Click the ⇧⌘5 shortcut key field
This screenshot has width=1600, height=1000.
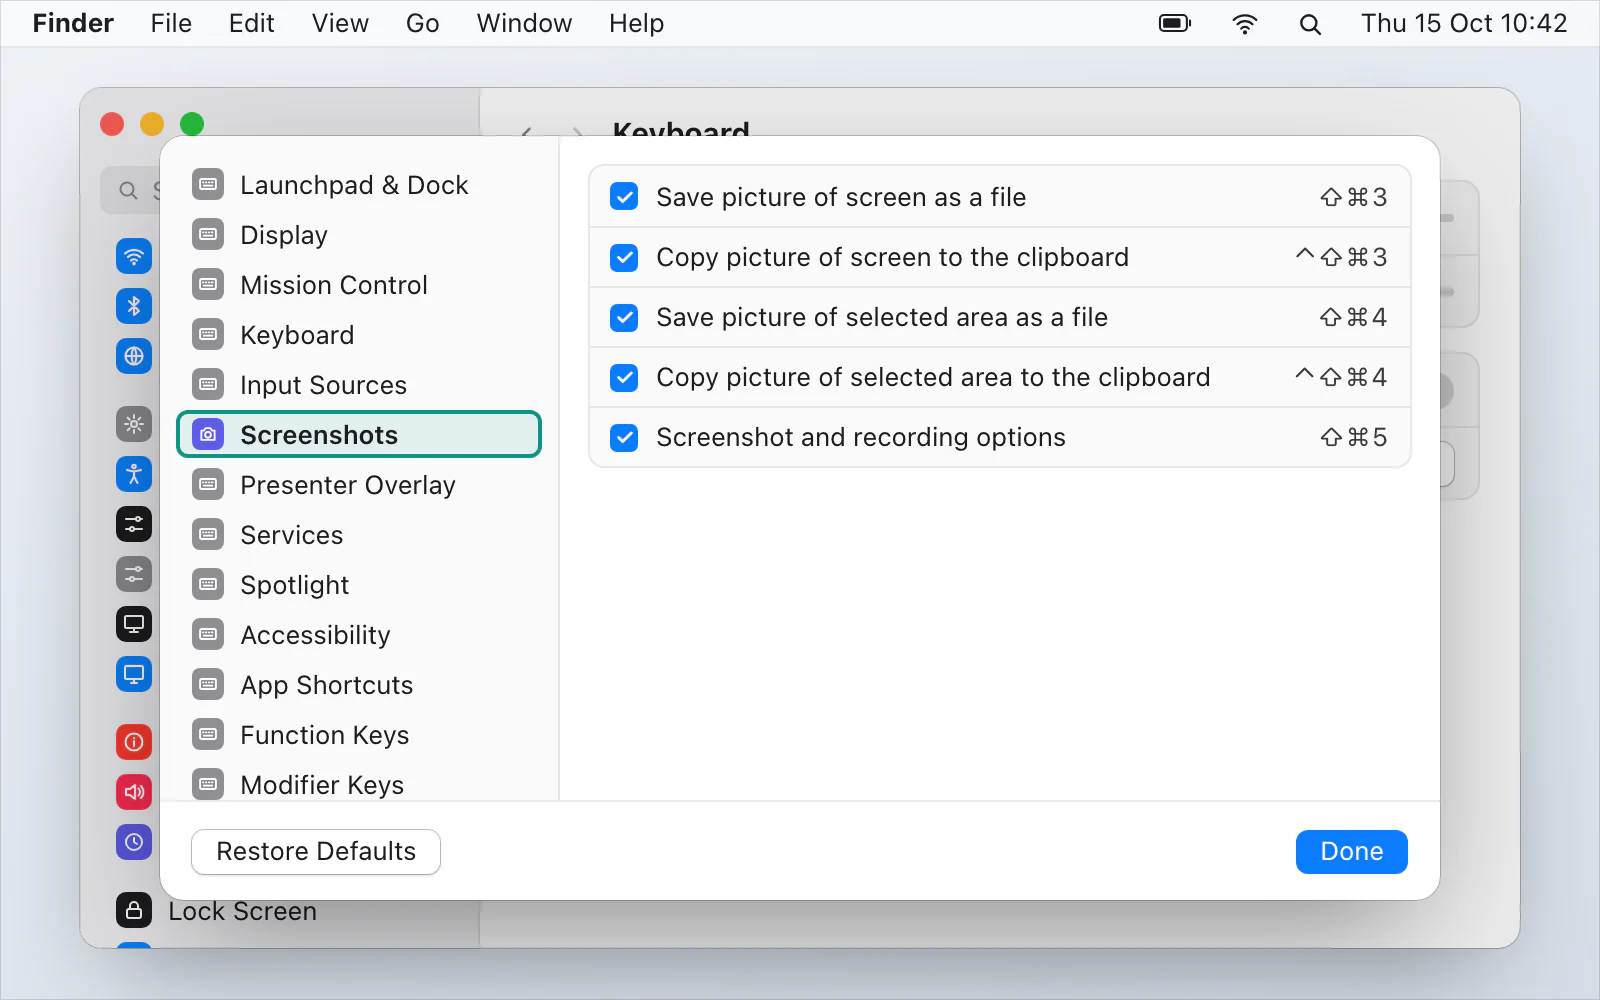1353,437
